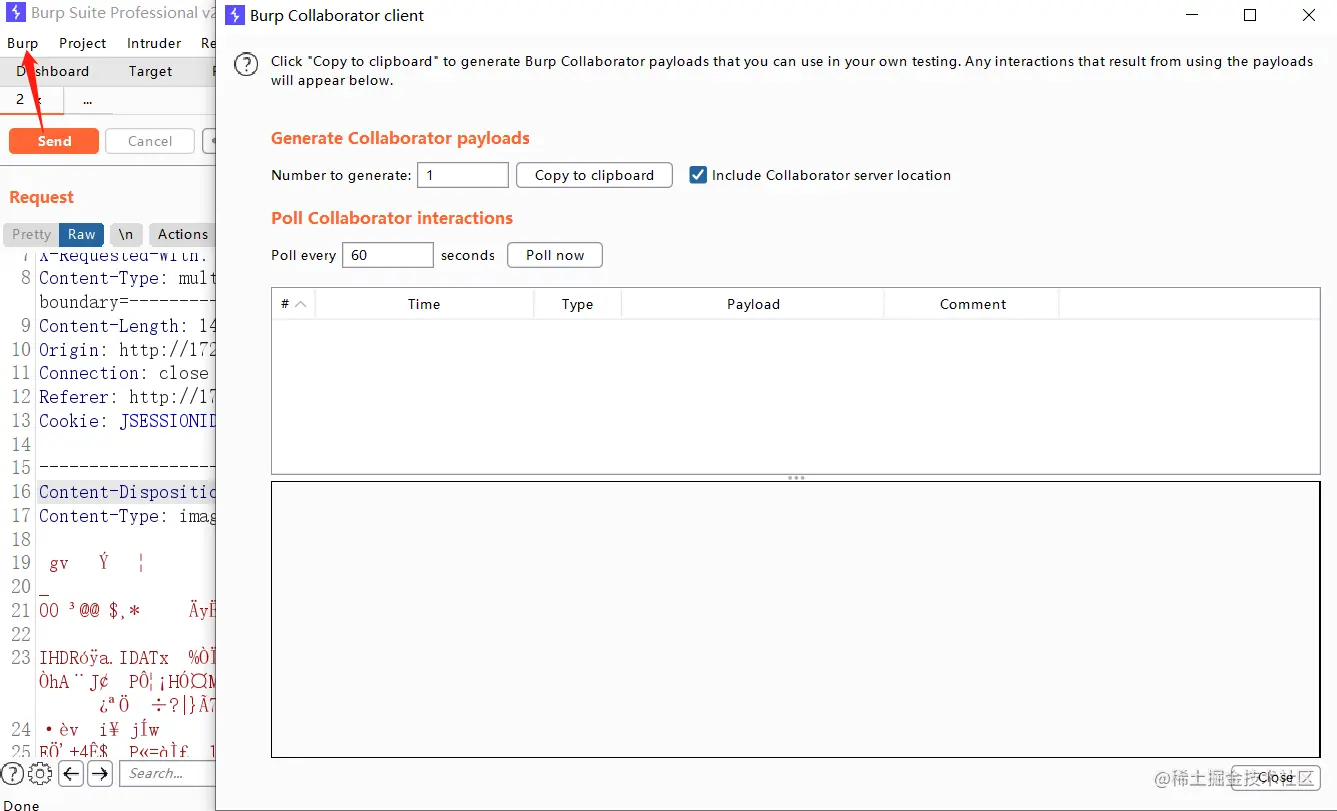This screenshot has height=811, width=1337.
Task: Click the 'Connection: close' line
Action: click(x=124, y=373)
